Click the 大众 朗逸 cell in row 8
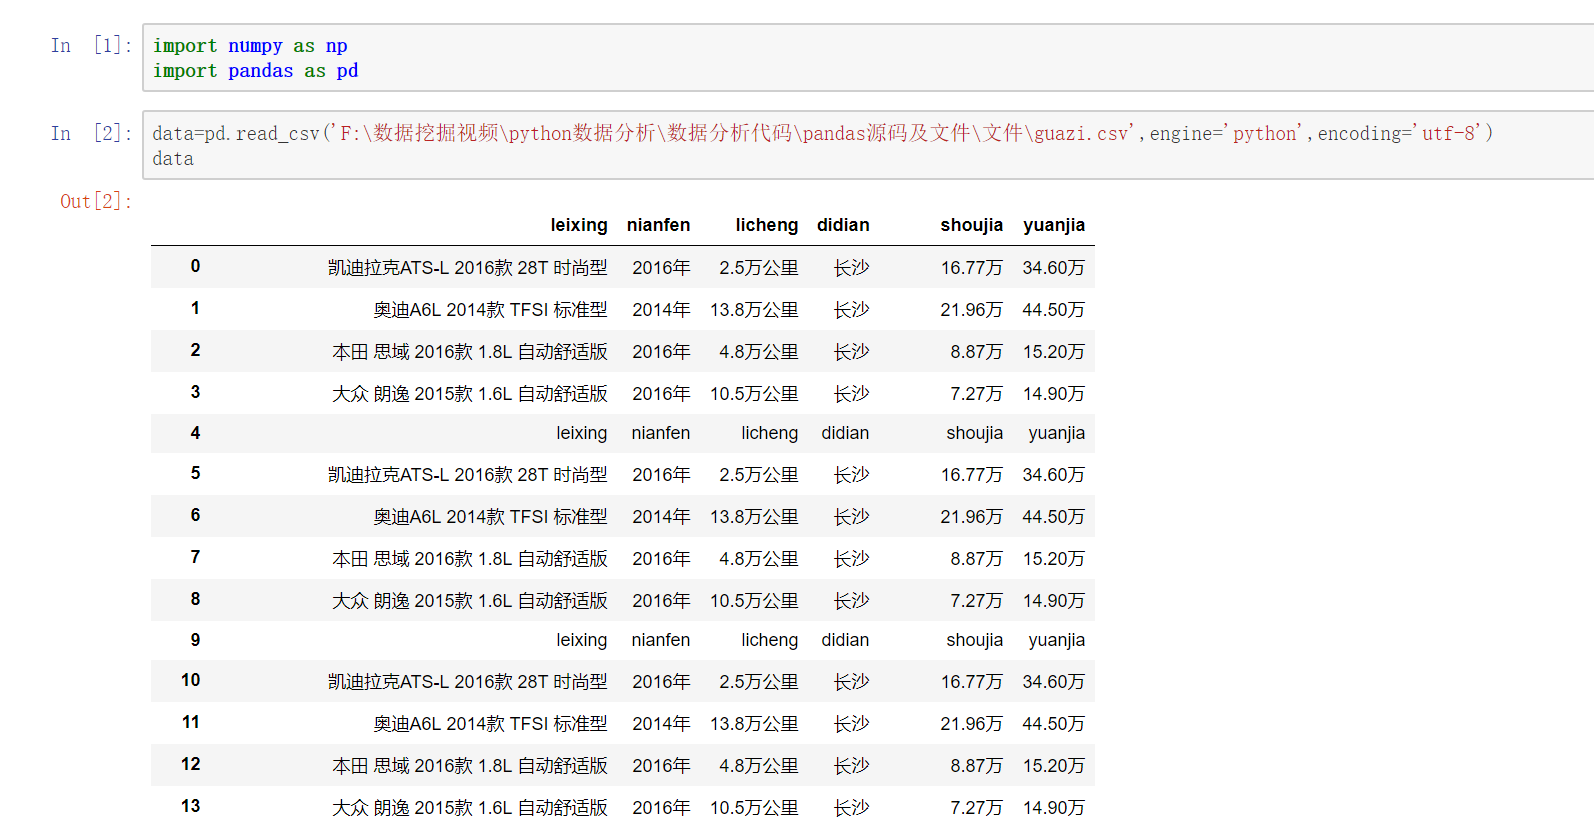The height and width of the screenshot is (819, 1594). (x=469, y=601)
